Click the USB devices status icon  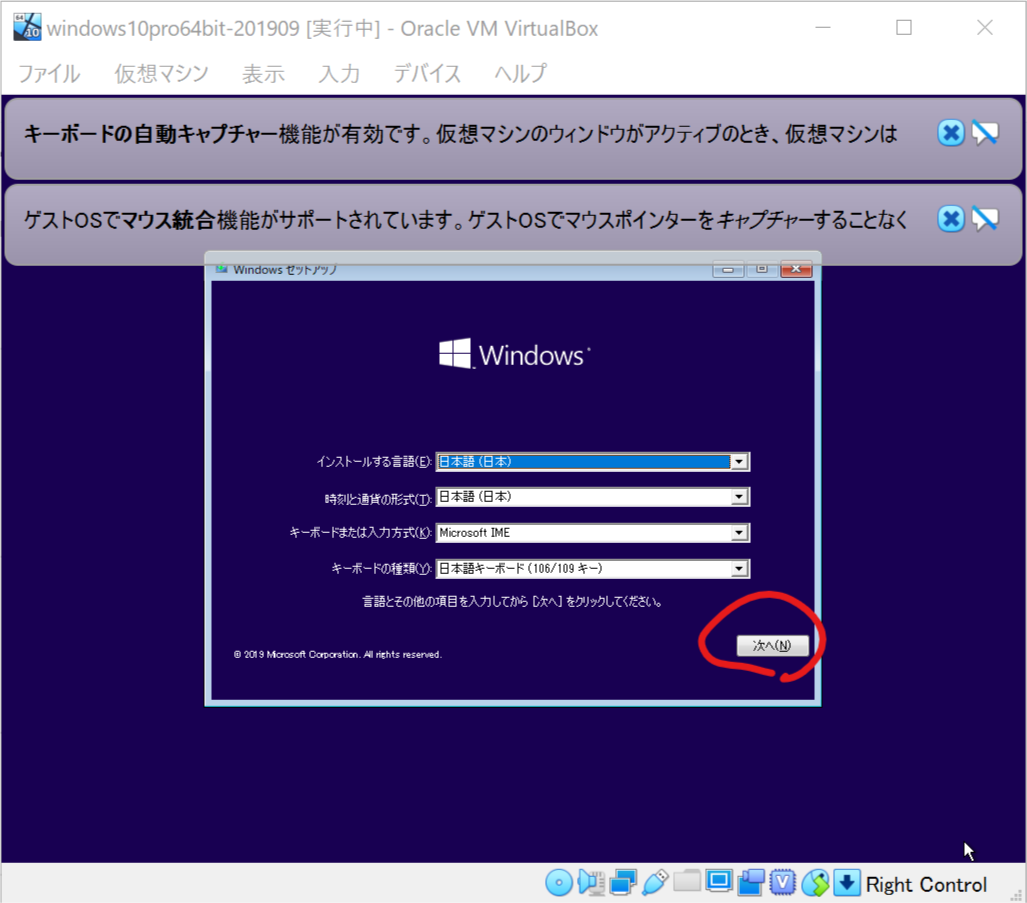[651, 883]
